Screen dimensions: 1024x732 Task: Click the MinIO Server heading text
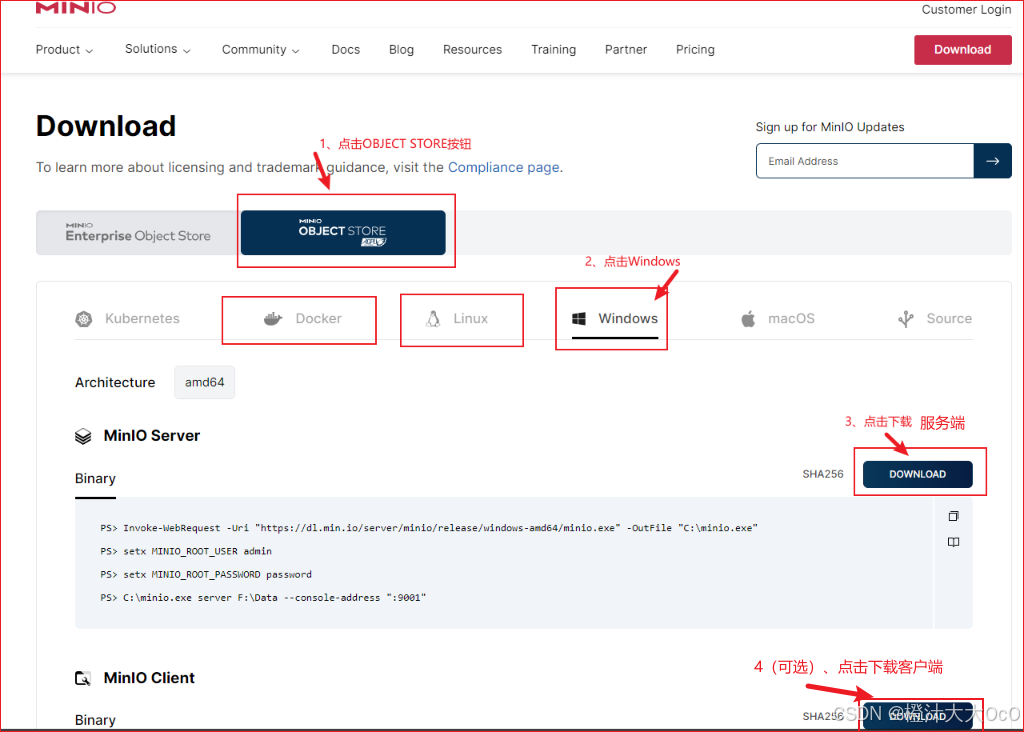tap(152, 436)
